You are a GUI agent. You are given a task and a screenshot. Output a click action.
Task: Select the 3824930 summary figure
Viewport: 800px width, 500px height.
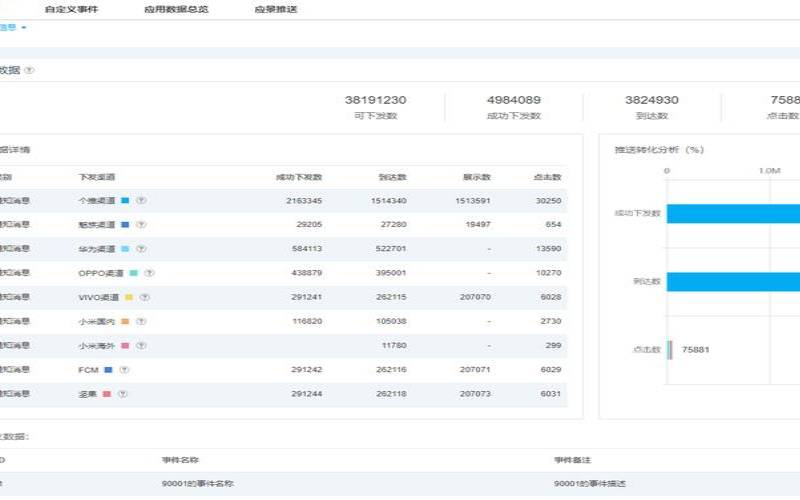tap(652, 100)
